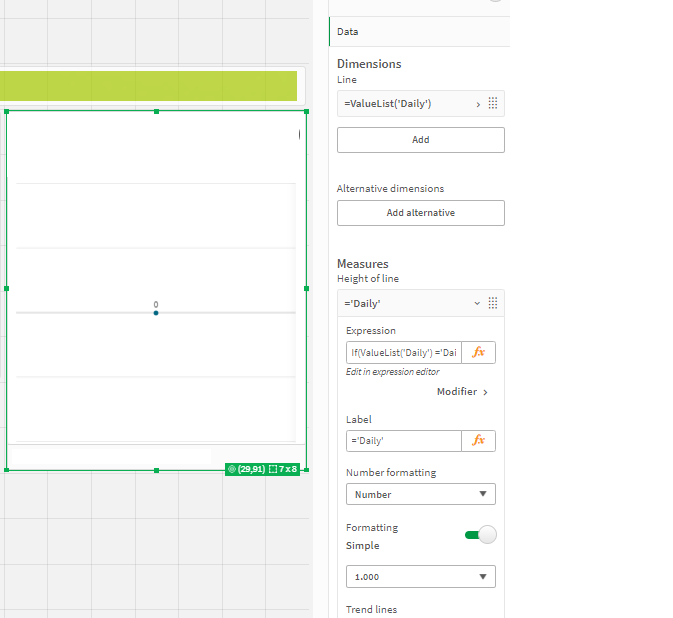Click the Add dimension button
This screenshot has width=673, height=618.
point(421,140)
